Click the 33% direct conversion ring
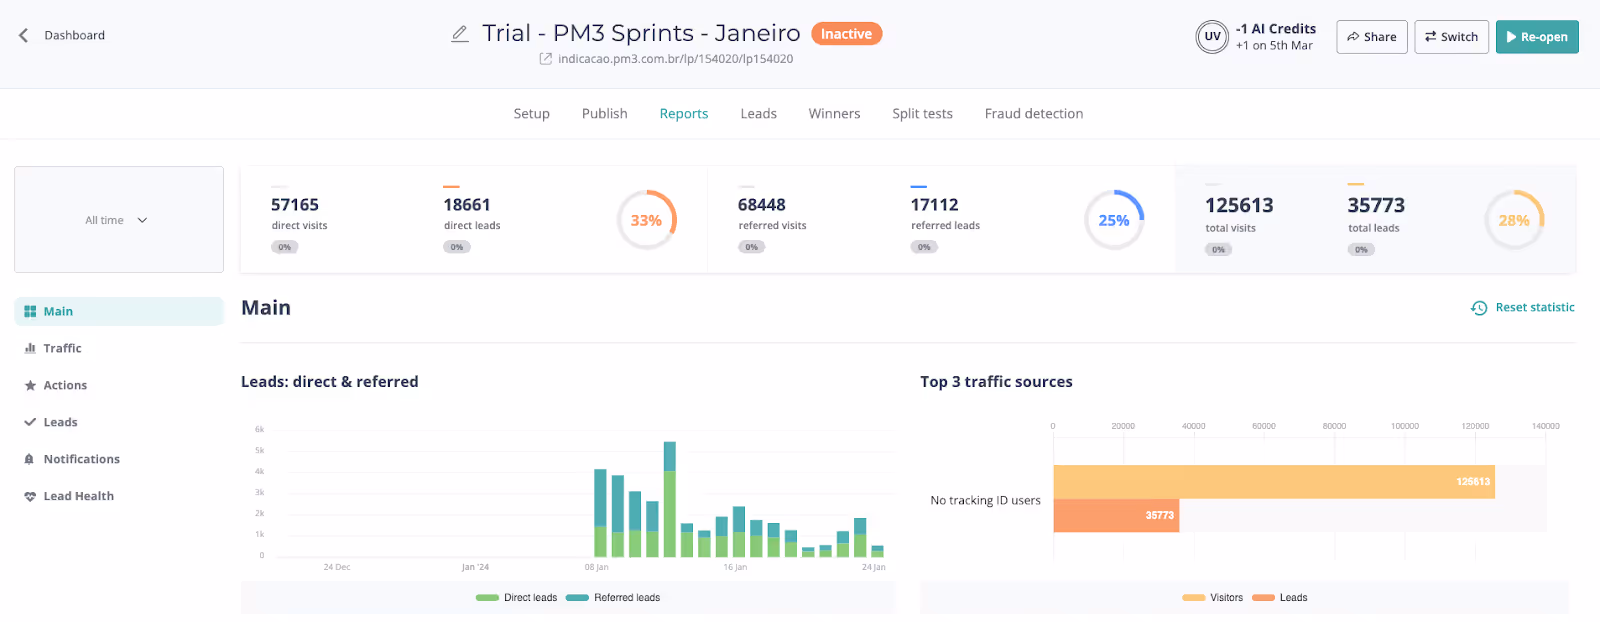This screenshot has width=1600, height=622. 646,220
